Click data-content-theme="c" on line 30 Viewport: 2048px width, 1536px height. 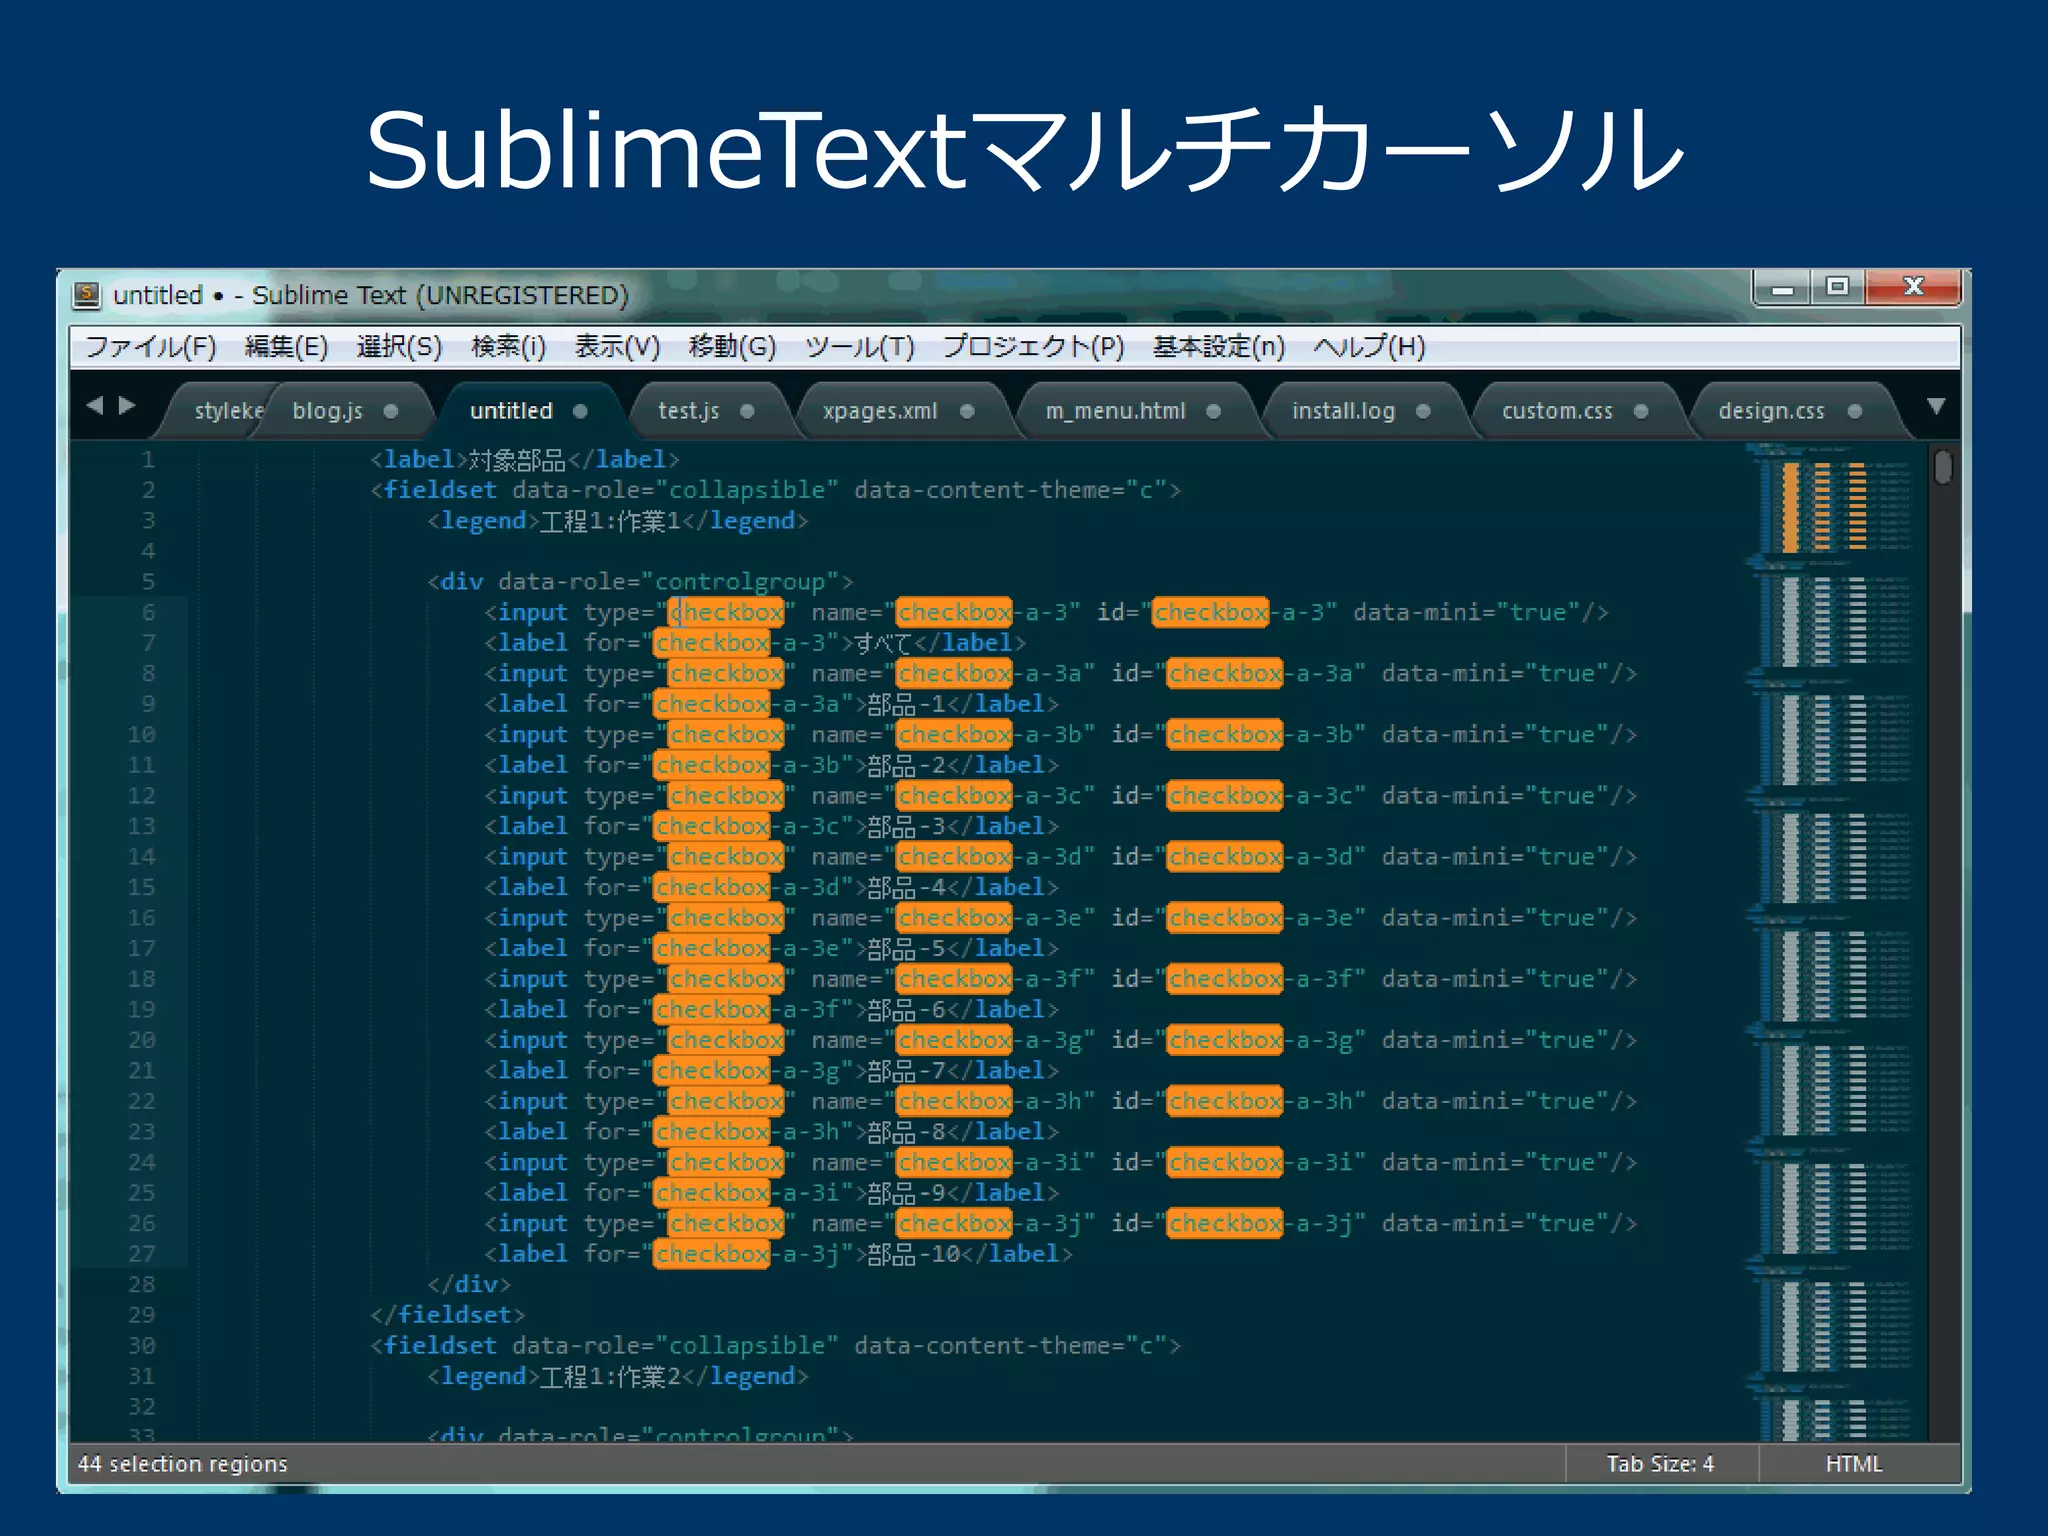1011,1346
